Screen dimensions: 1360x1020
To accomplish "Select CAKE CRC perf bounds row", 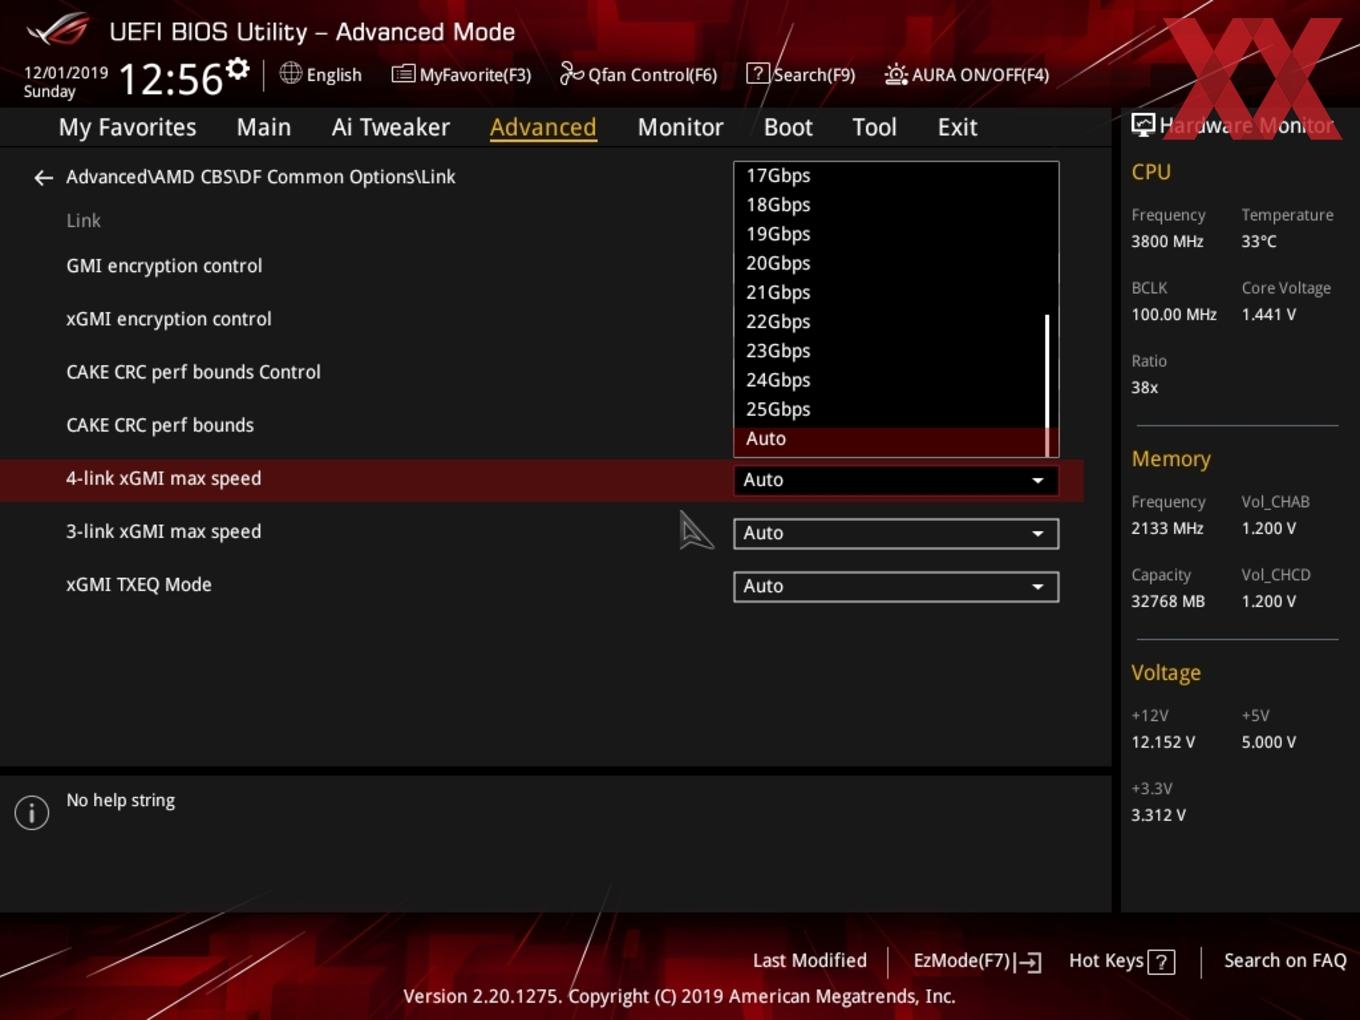I will [160, 425].
